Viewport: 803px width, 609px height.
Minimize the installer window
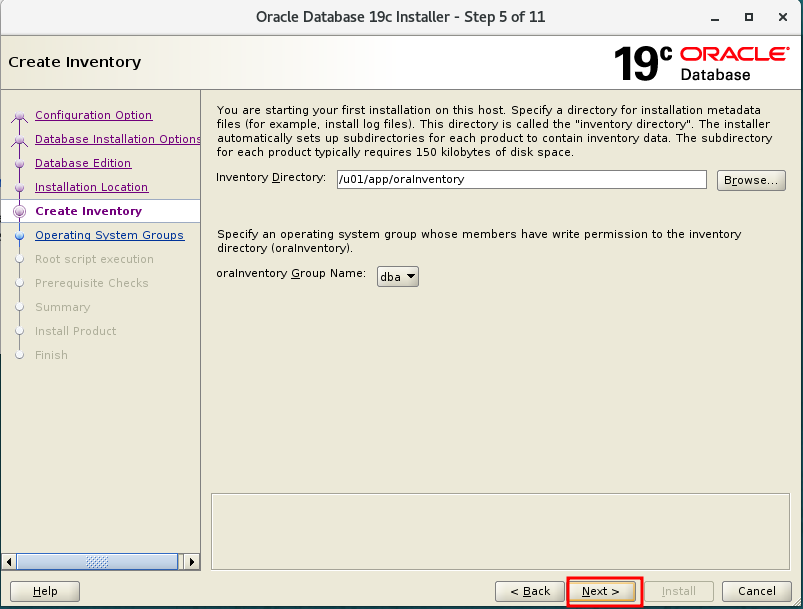715,17
